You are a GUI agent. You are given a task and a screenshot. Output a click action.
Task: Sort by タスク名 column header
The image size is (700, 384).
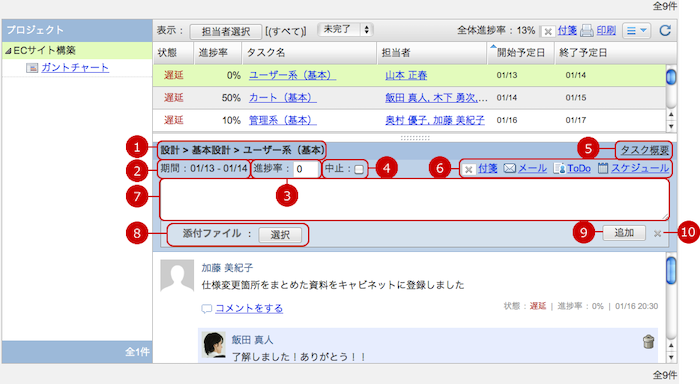click(309, 53)
